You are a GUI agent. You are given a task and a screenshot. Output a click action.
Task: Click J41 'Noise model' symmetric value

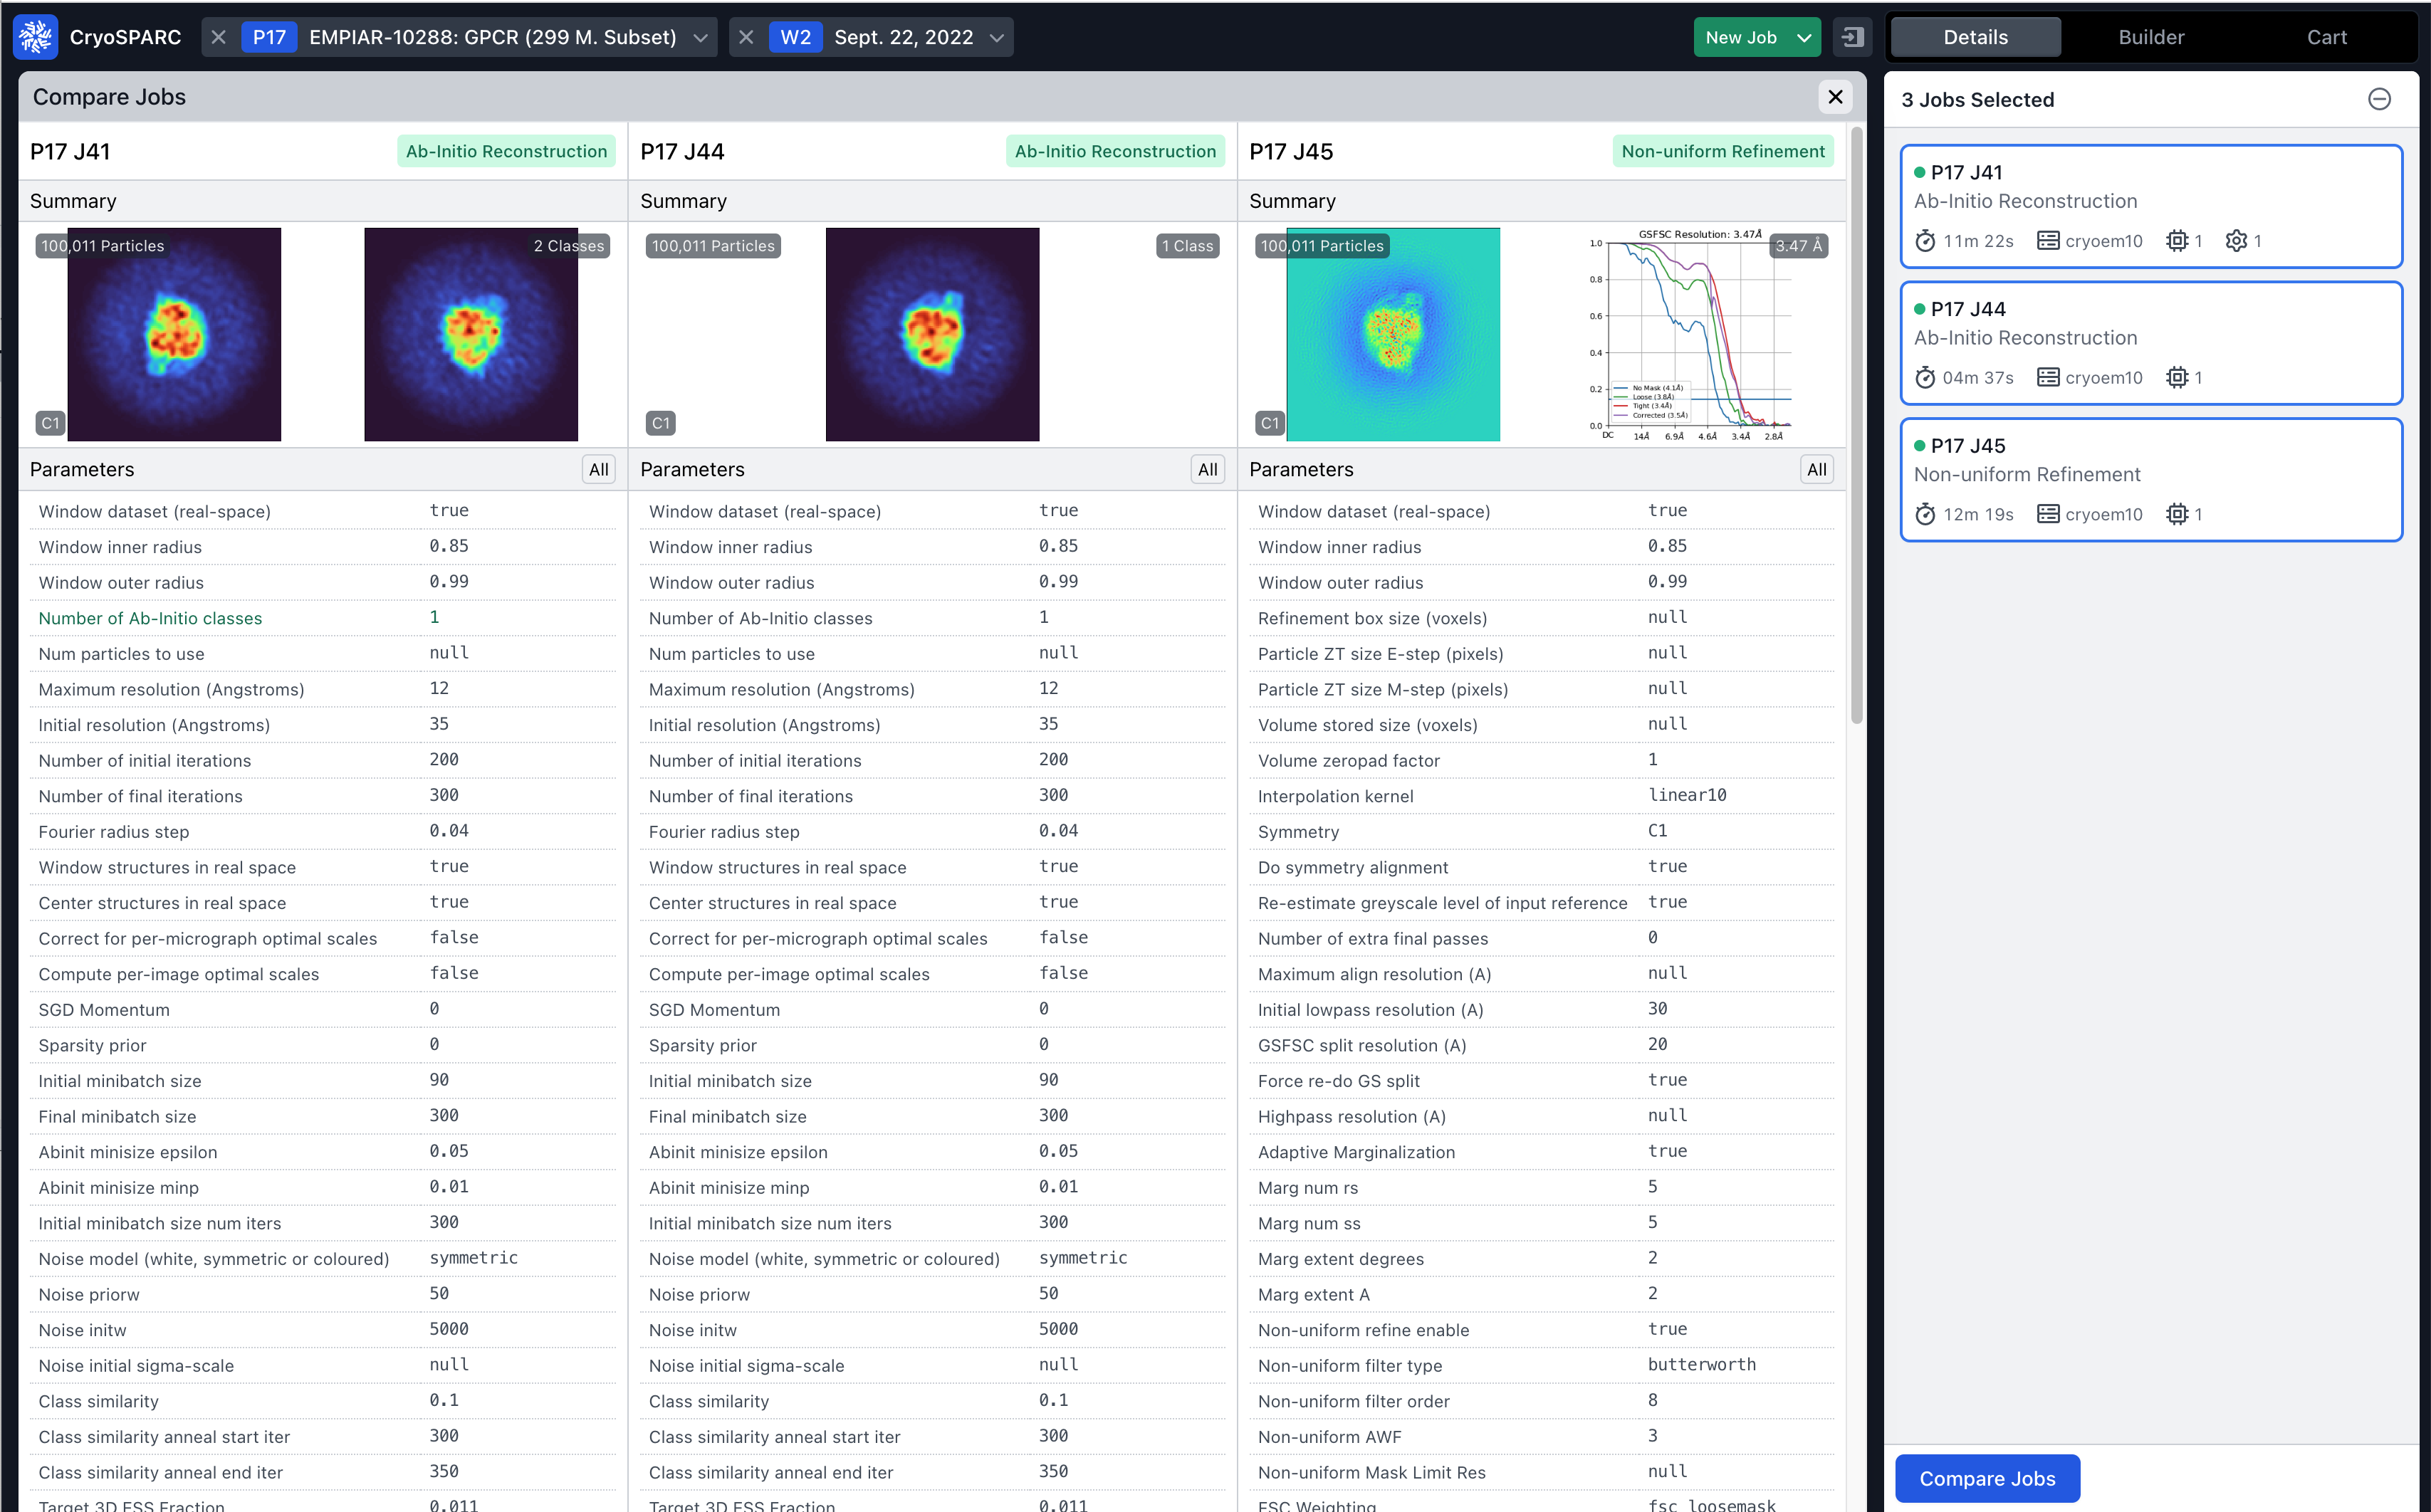pos(473,1258)
